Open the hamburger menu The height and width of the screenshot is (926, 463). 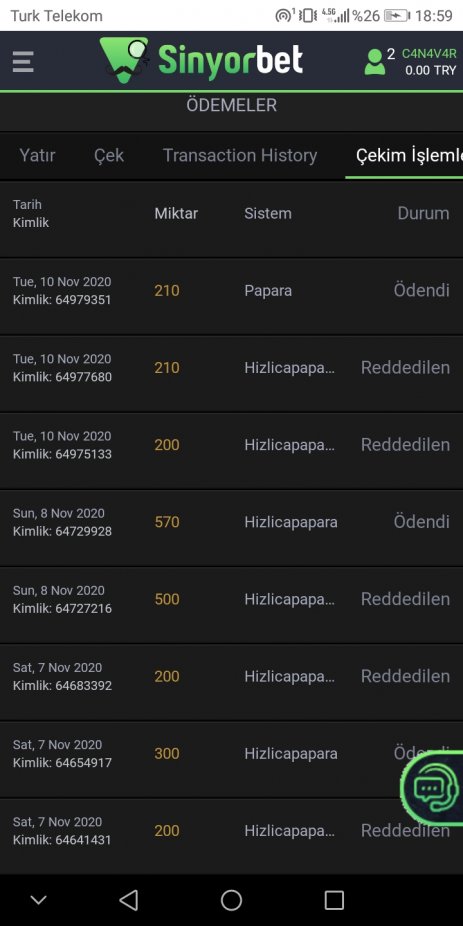click(23, 61)
